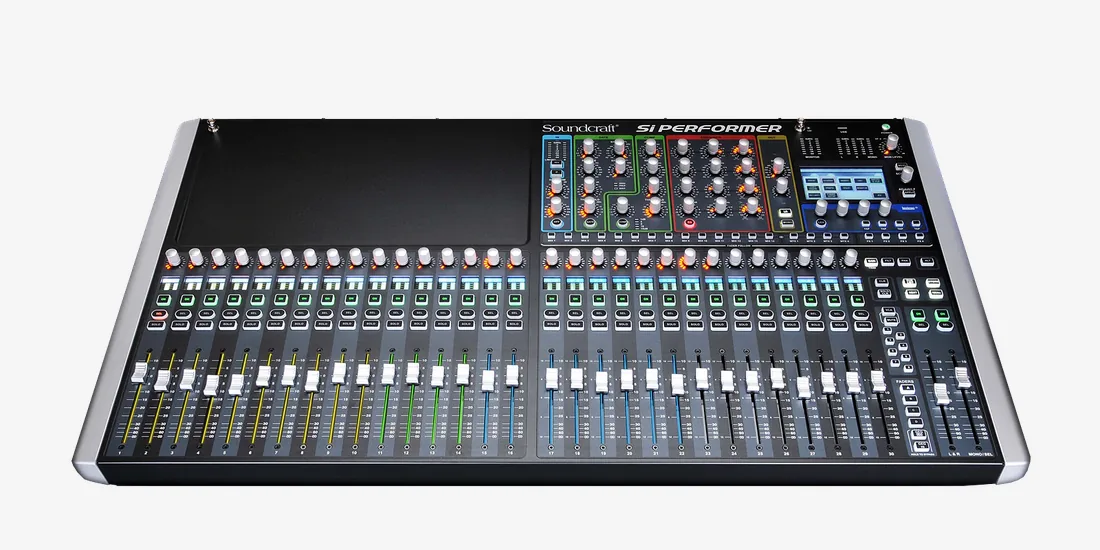Mute channel 9 via its ON button
The height and width of the screenshot is (550, 1100).
(x=351, y=300)
